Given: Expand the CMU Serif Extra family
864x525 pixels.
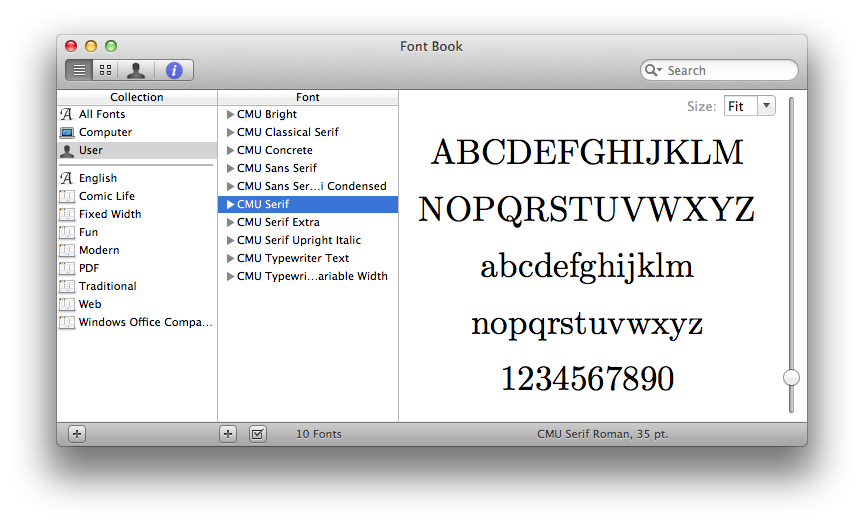Looking at the screenshot, I should 230,223.
